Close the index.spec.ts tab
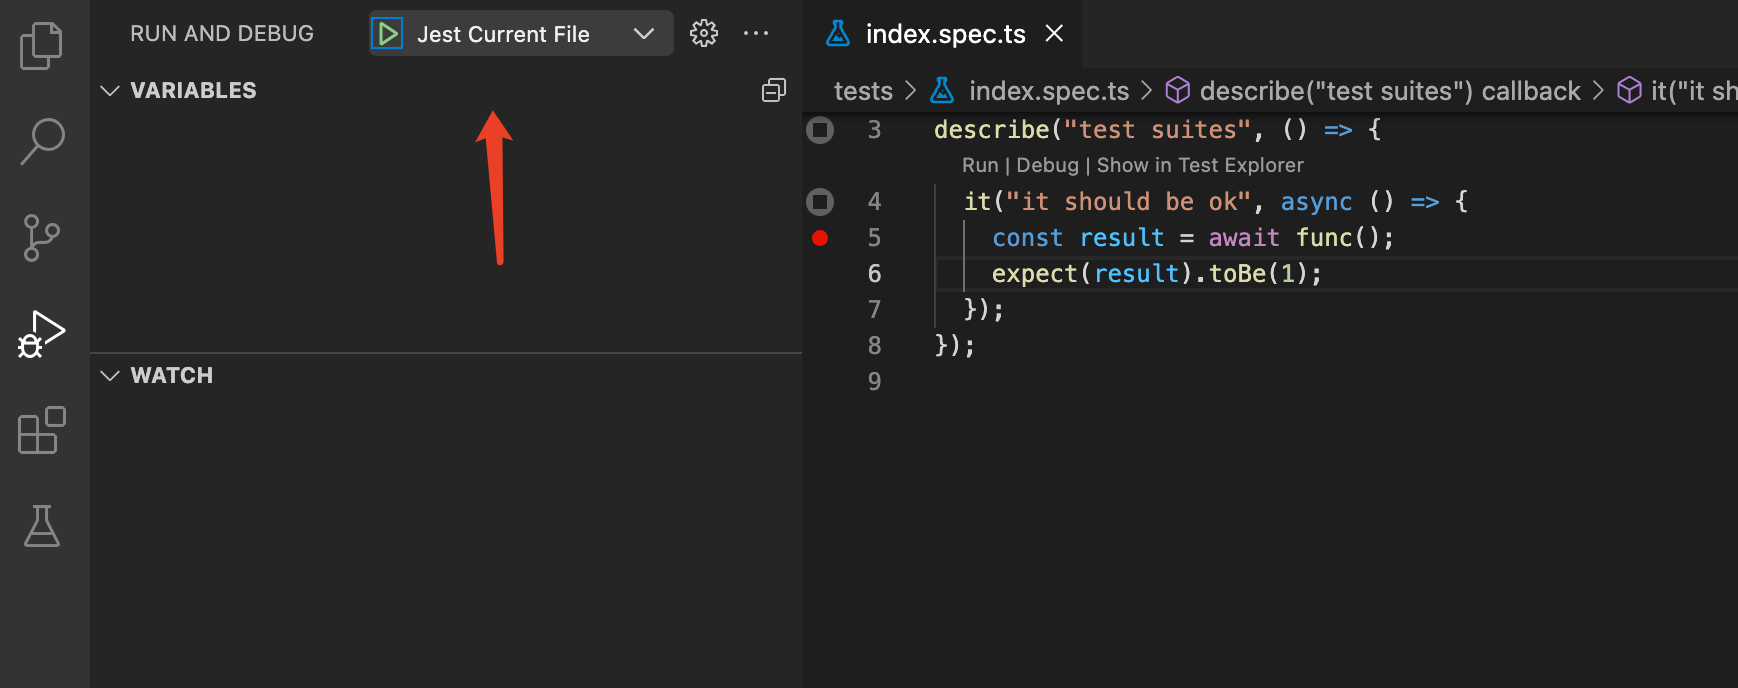The height and width of the screenshot is (688, 1738). pos(1054,34)
